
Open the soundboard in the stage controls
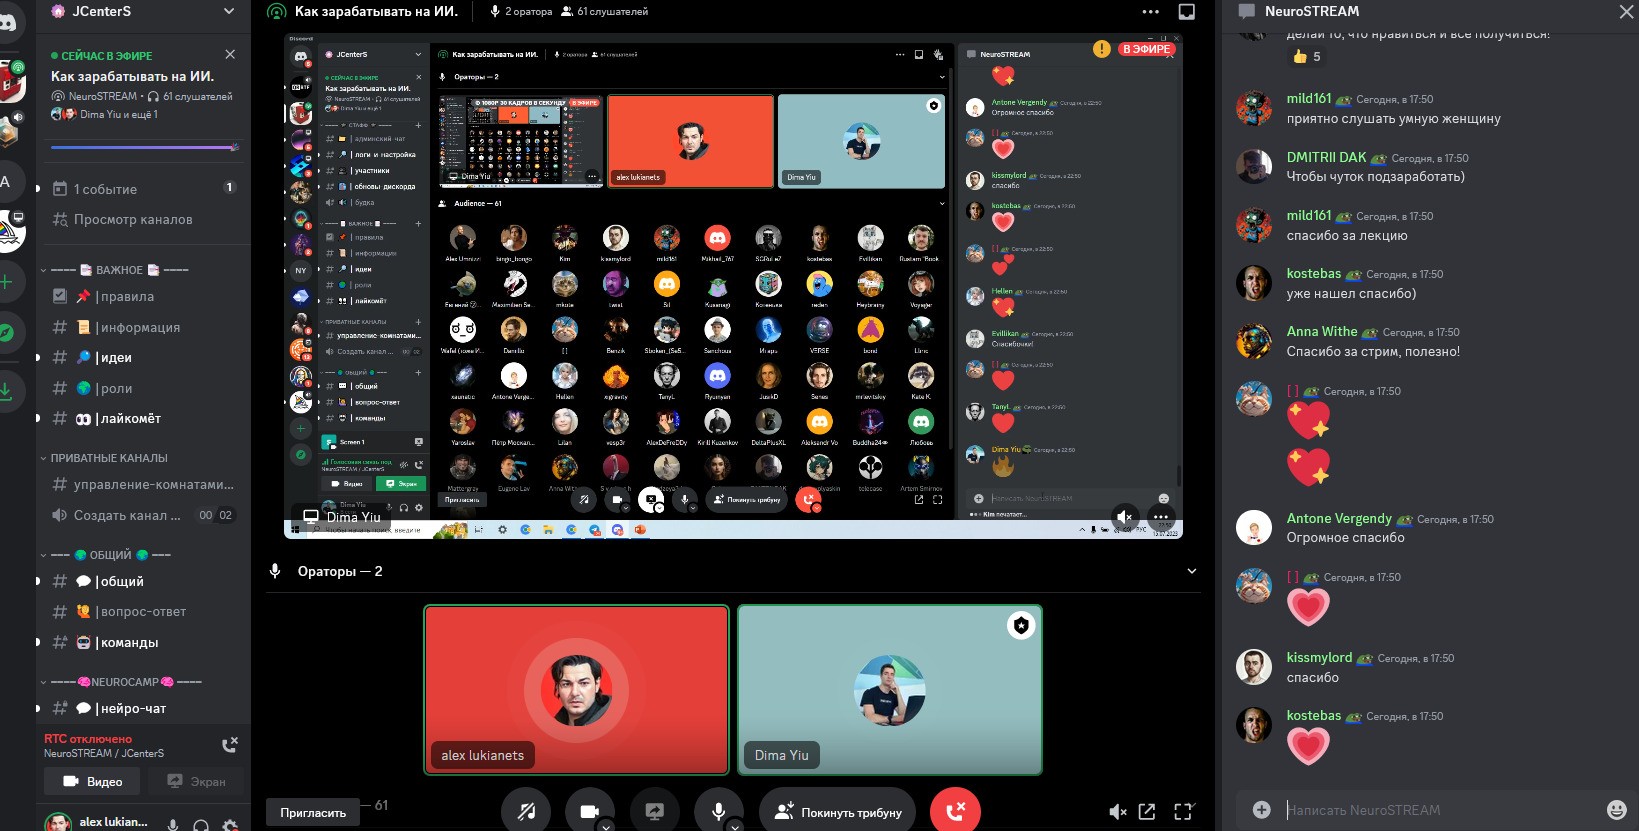click(526, 812)
